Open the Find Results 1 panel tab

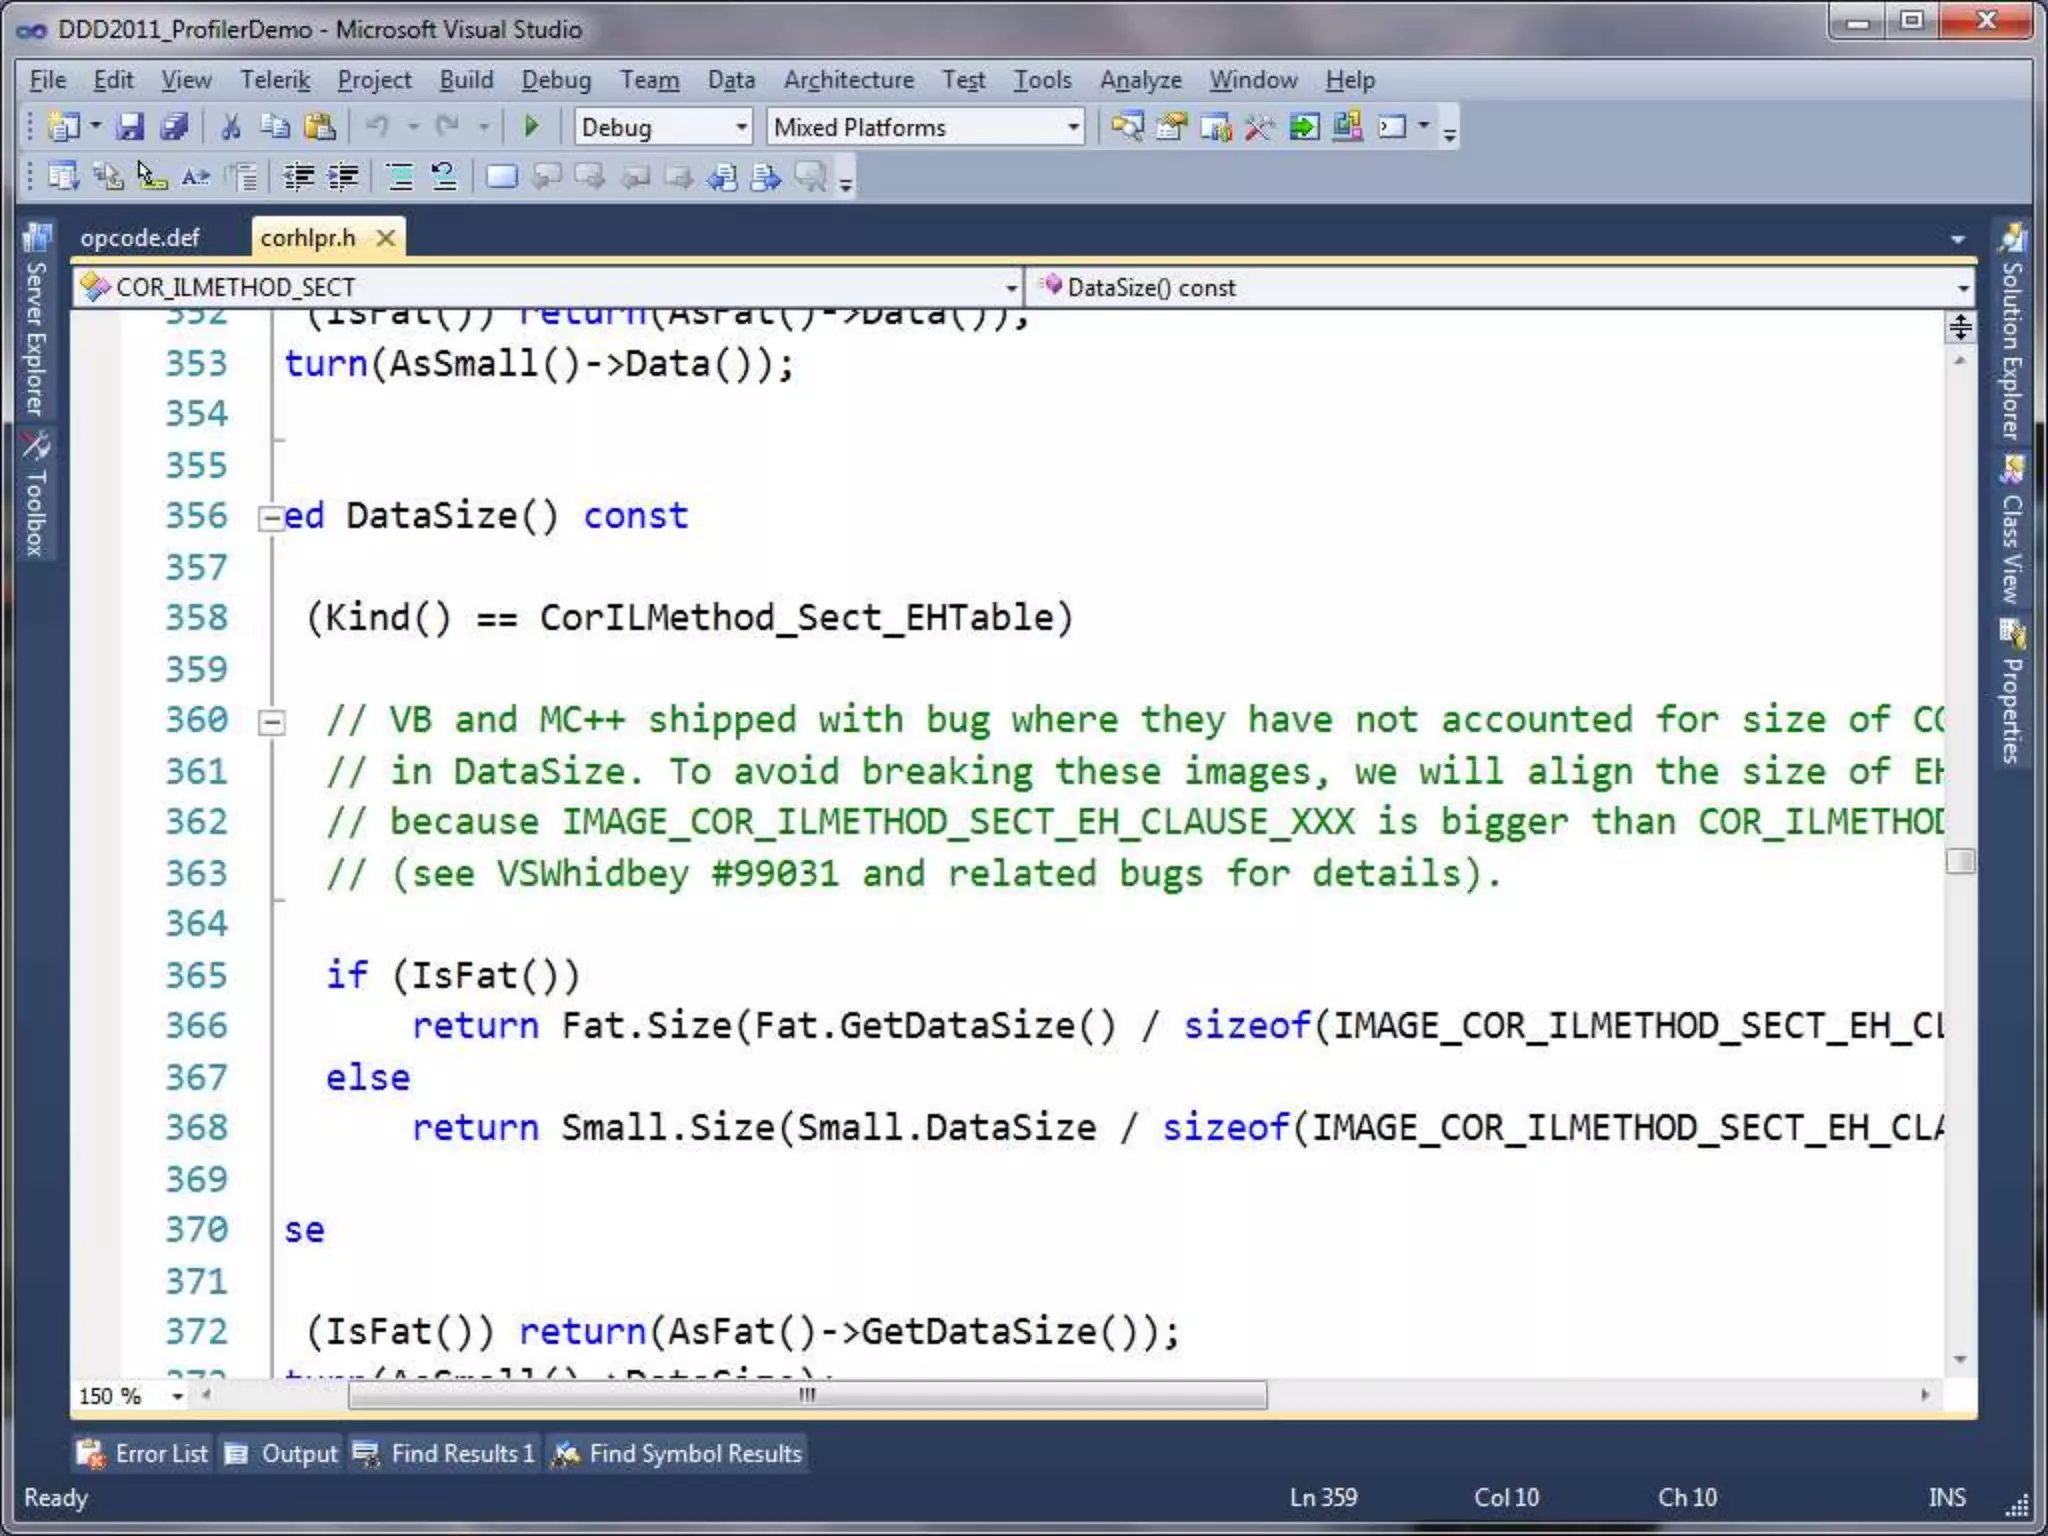click(x=445, y=1453)
